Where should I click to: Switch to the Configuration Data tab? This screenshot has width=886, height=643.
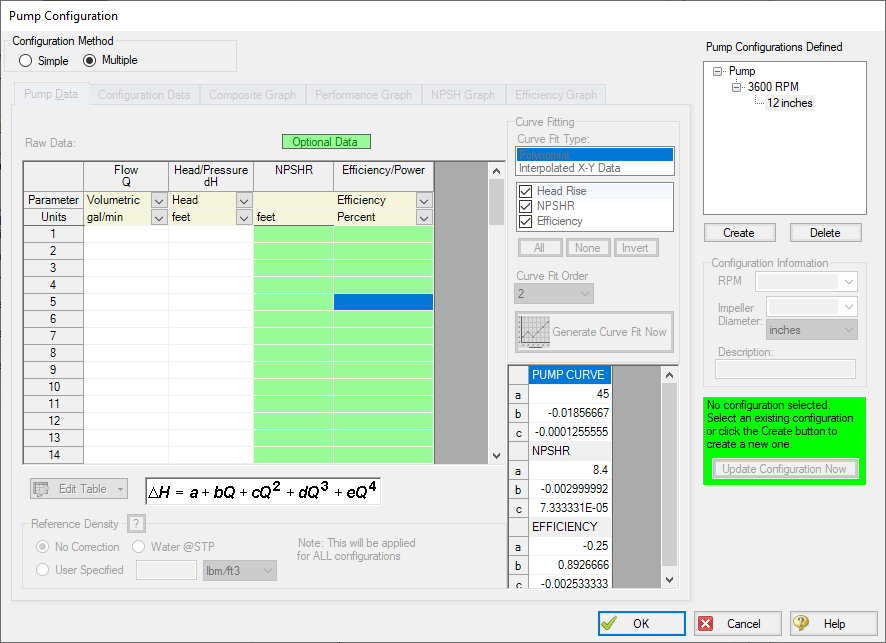144,95
